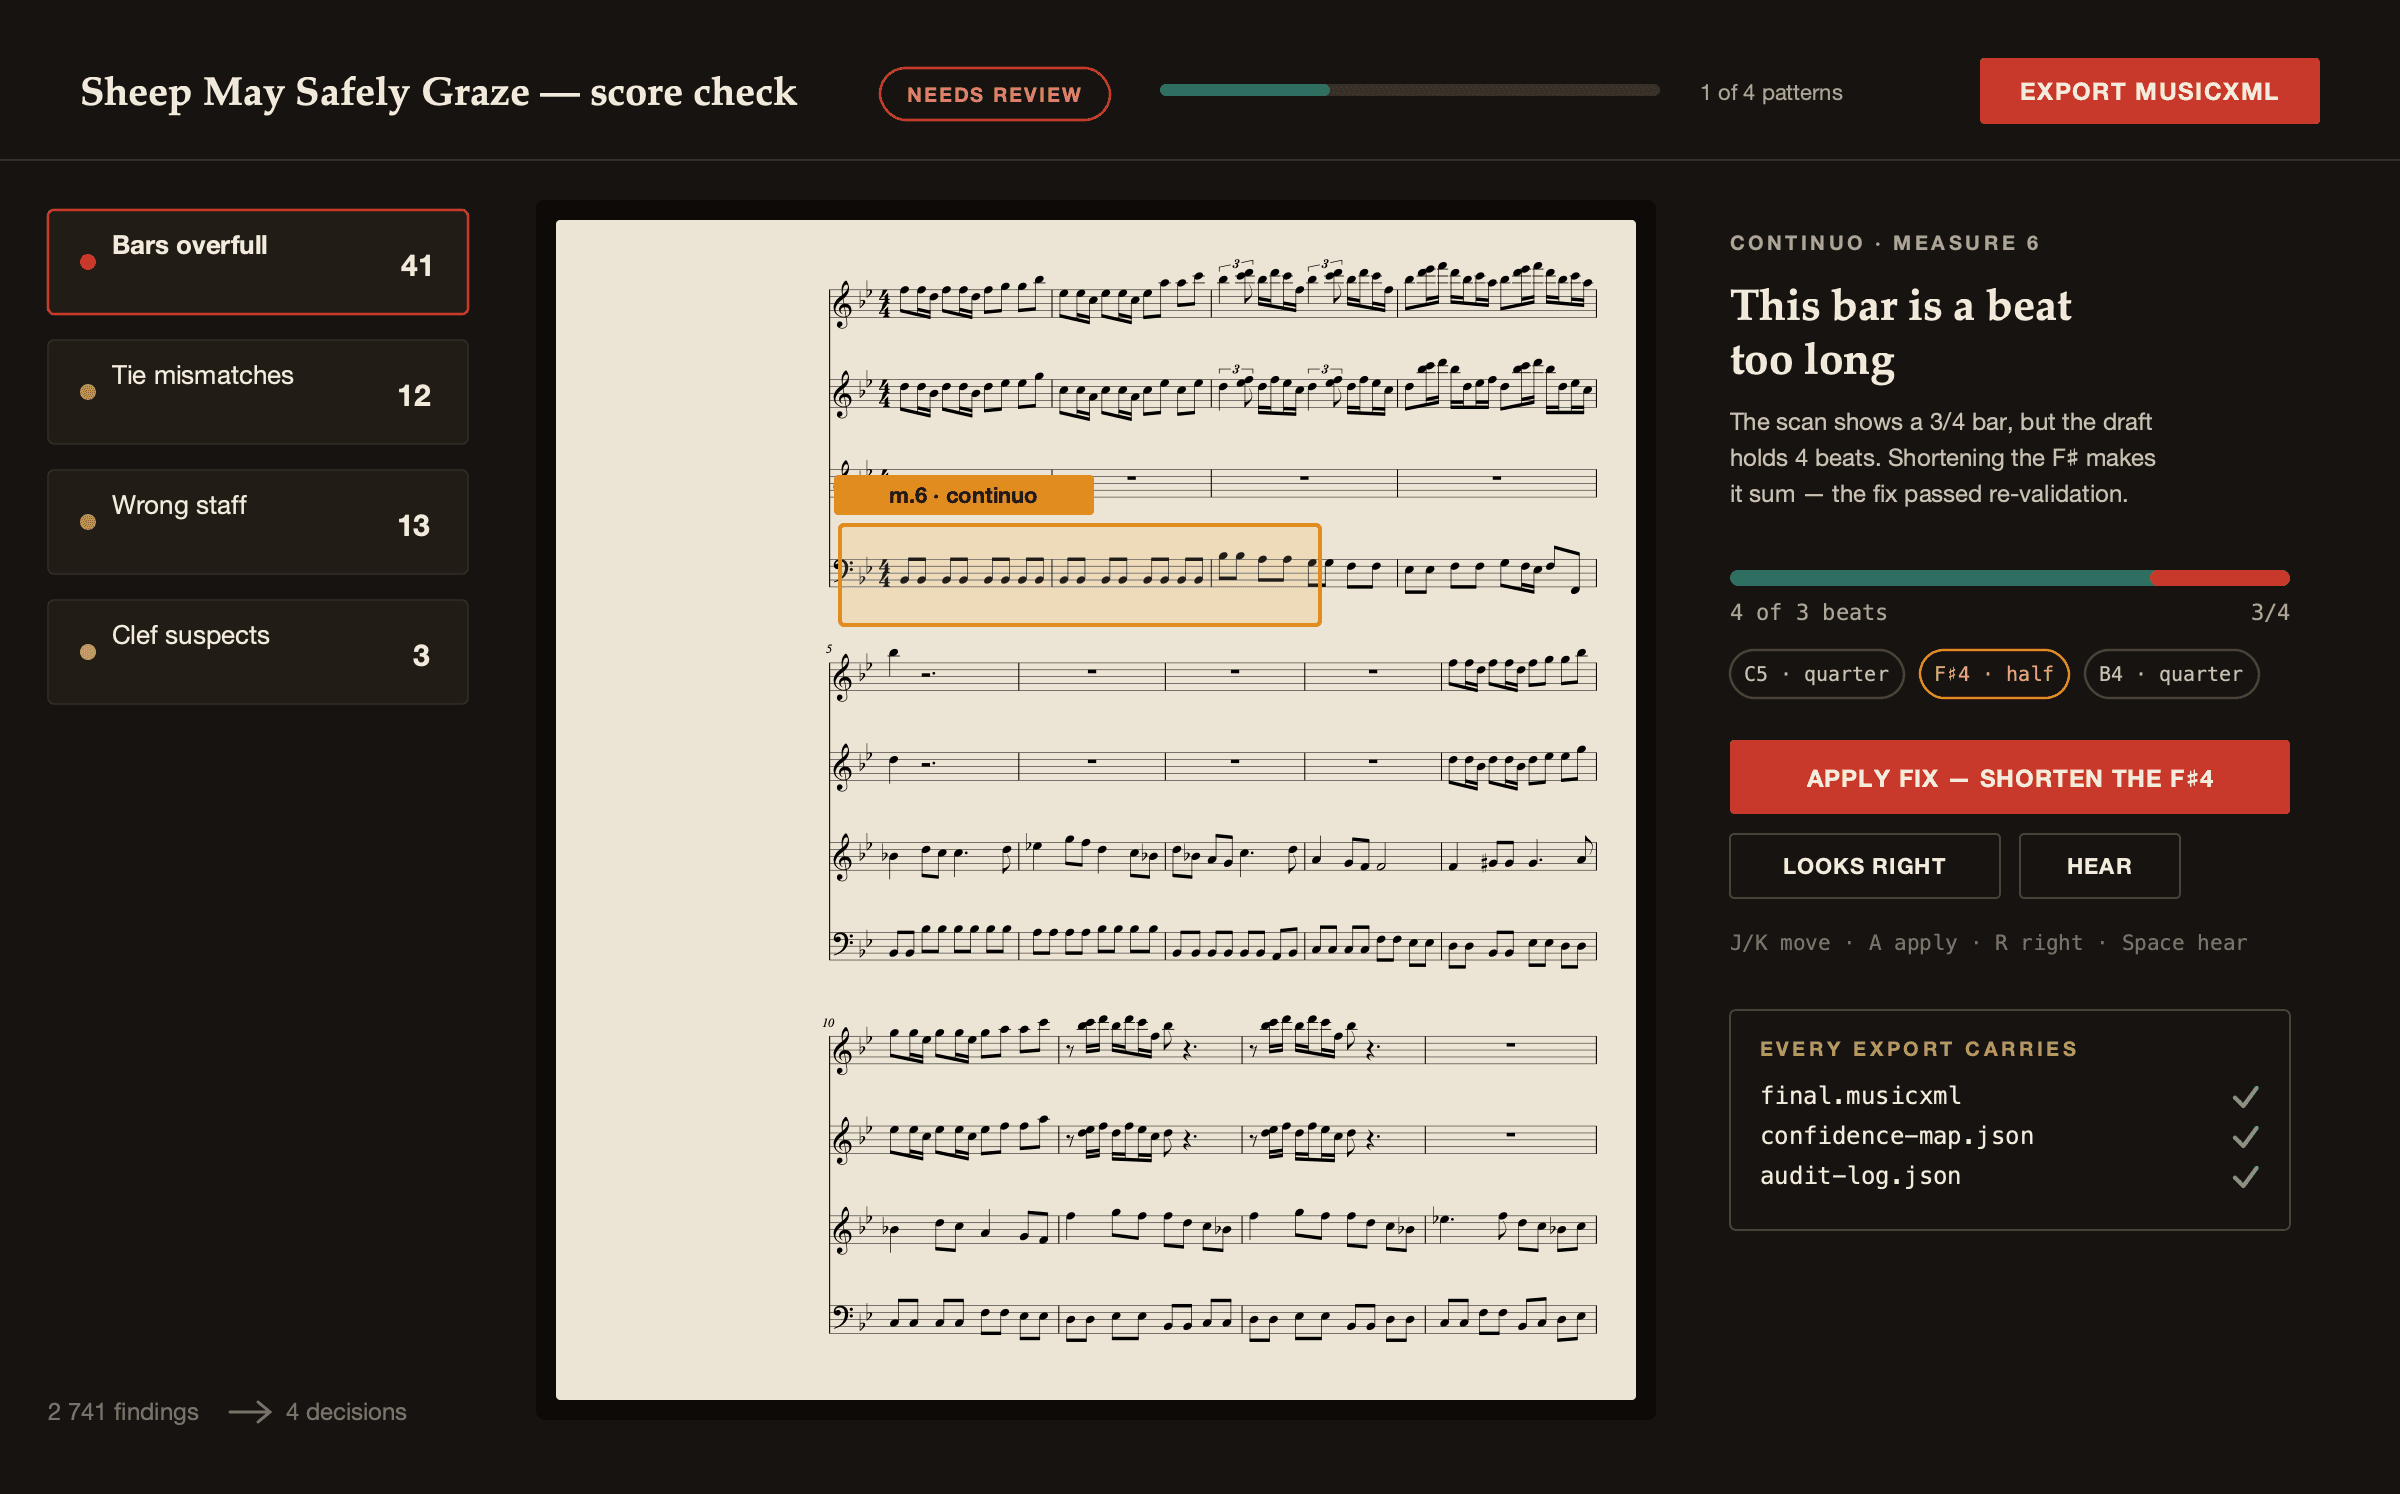The height and width of the screenshot is (1494, 2400).
Task: Click the 'confidence-map.json' file name
Action: 1897,1136
